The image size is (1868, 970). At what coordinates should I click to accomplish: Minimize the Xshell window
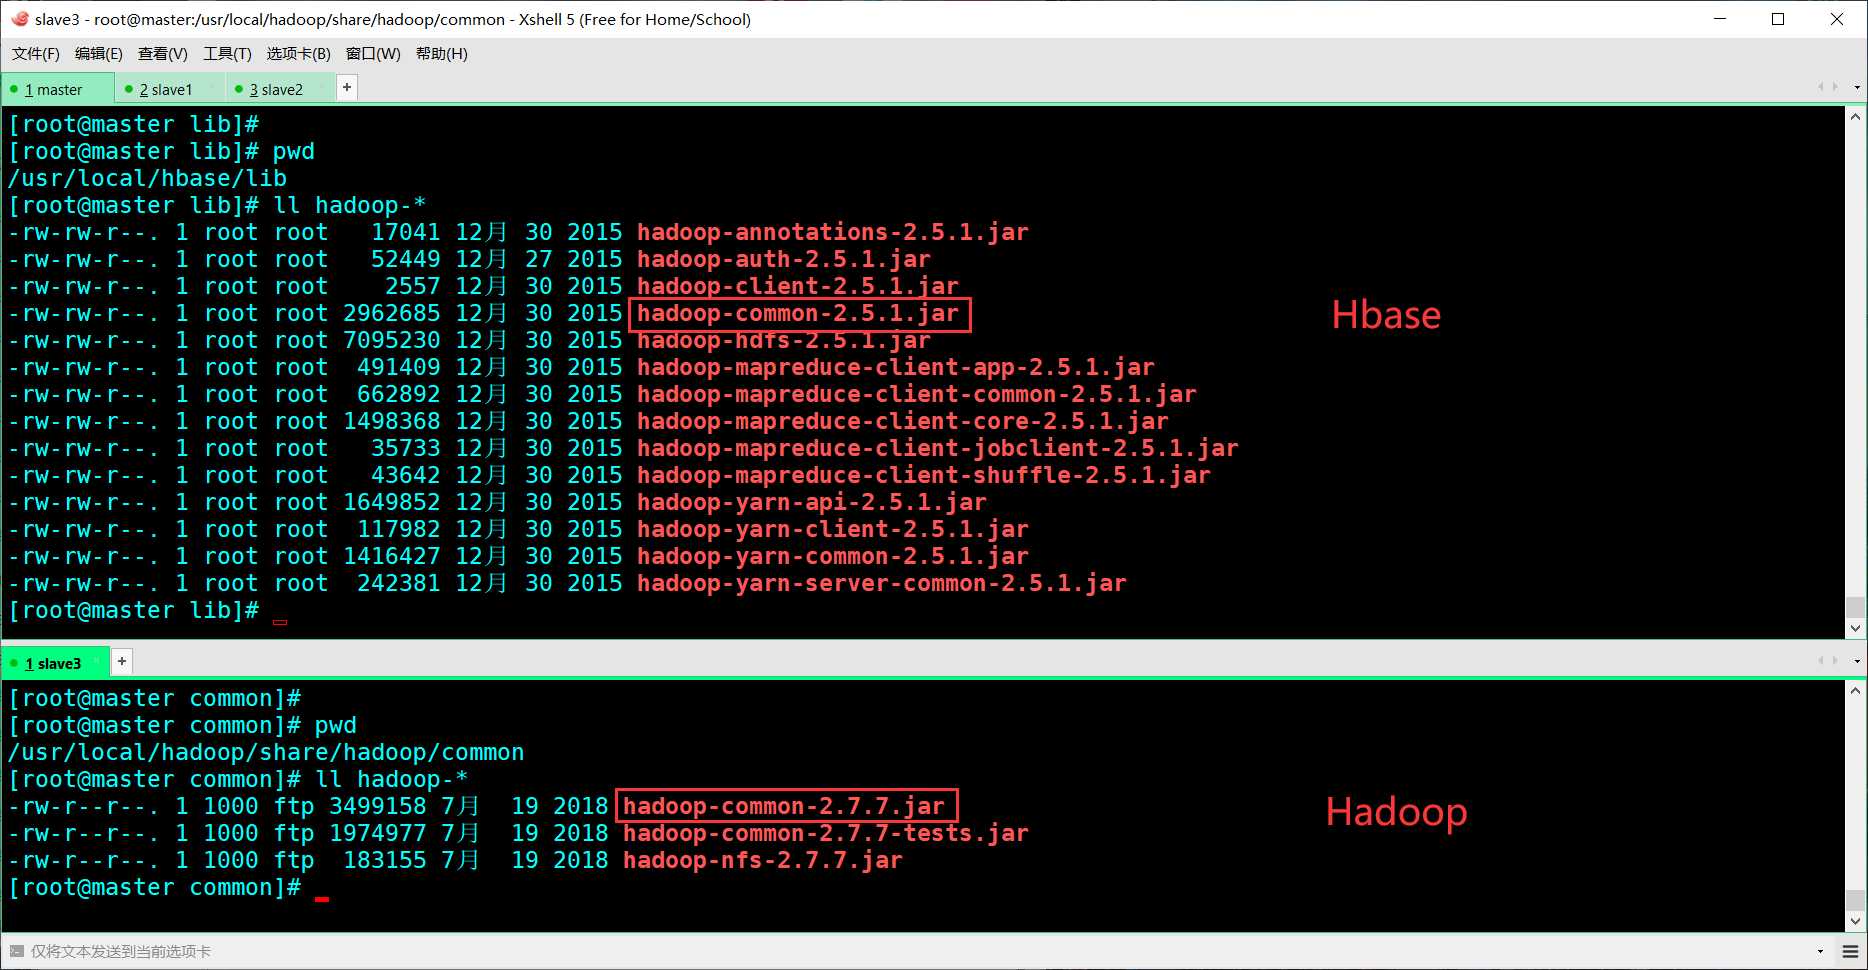click(1720, 19)
